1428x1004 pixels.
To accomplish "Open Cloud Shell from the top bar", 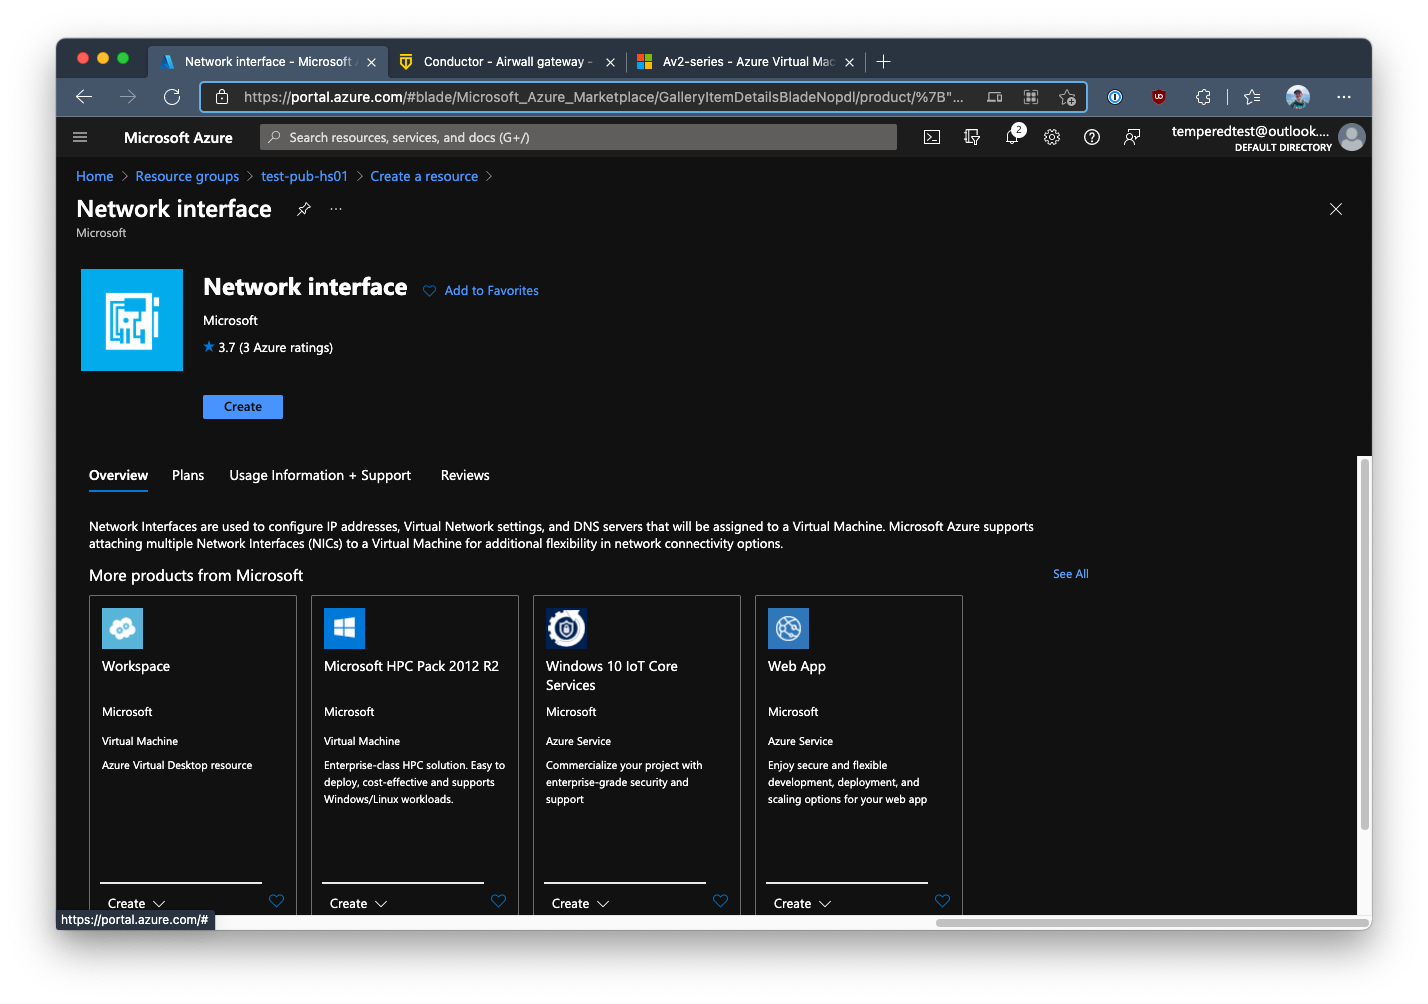I will pyautogui.click(x=932, y=137).
